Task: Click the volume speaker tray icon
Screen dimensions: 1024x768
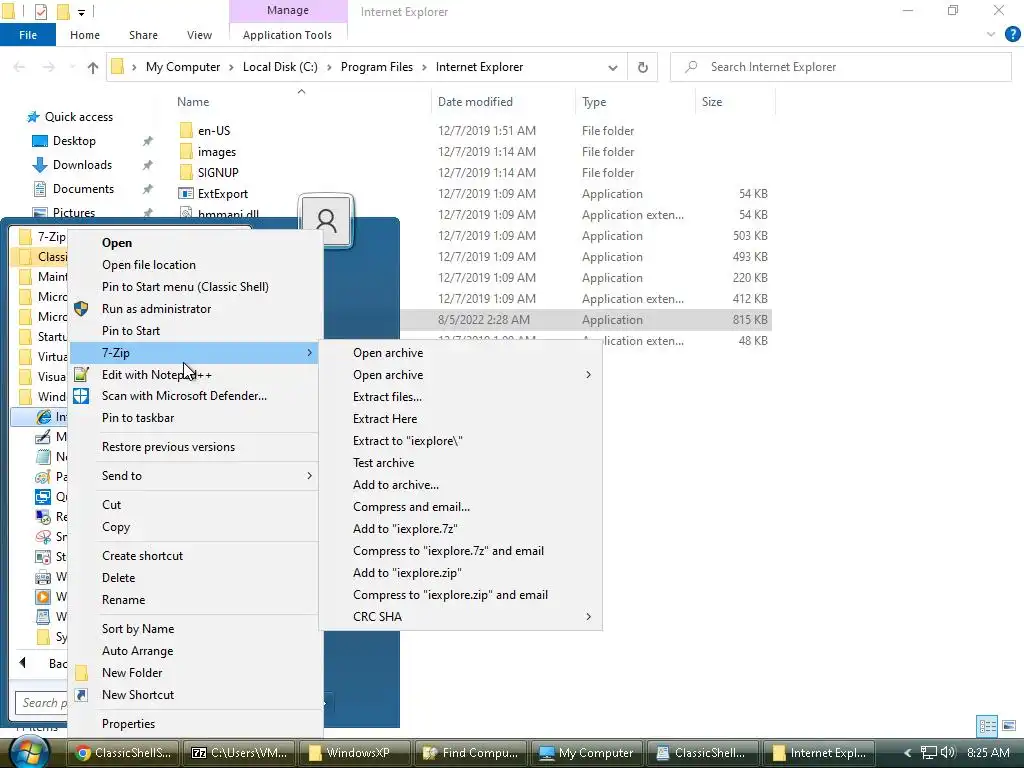Action: point(948,753)
